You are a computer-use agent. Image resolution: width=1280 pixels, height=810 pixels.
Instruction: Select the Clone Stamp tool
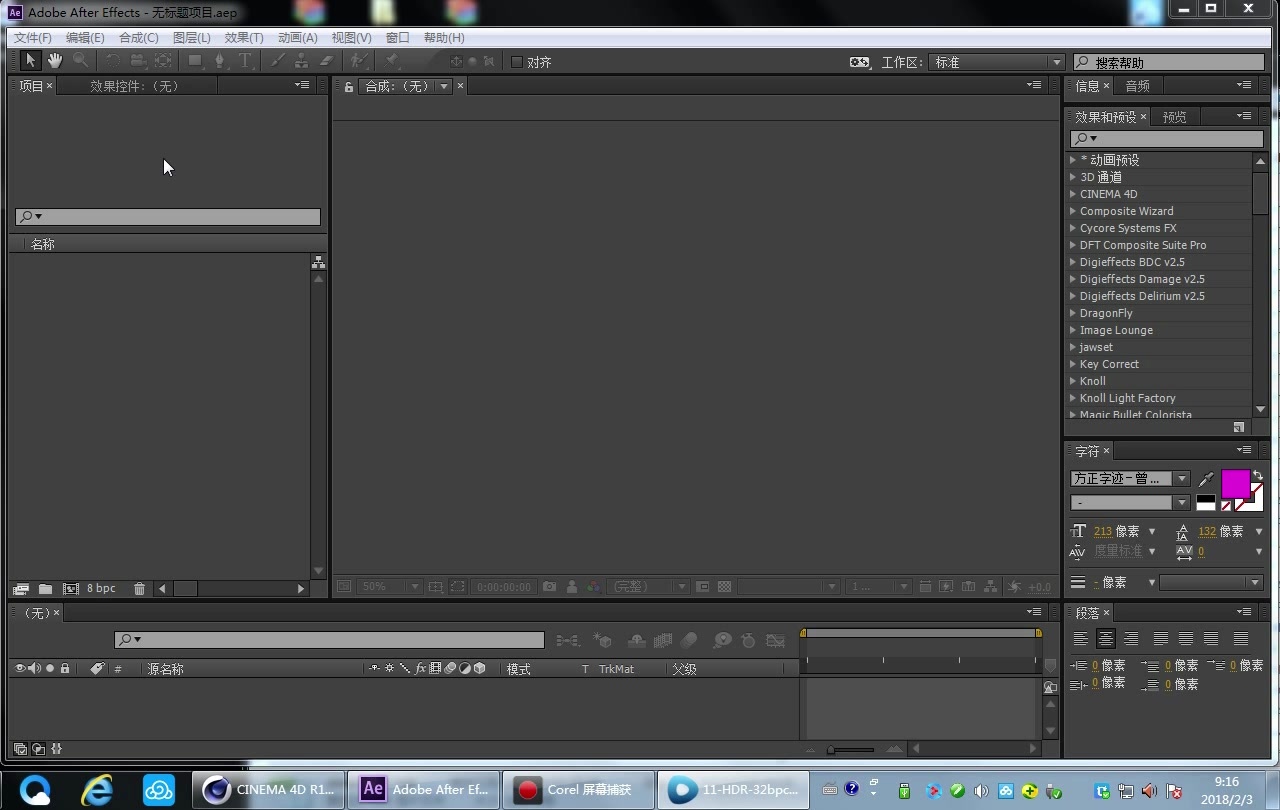[x=301, y=61]
